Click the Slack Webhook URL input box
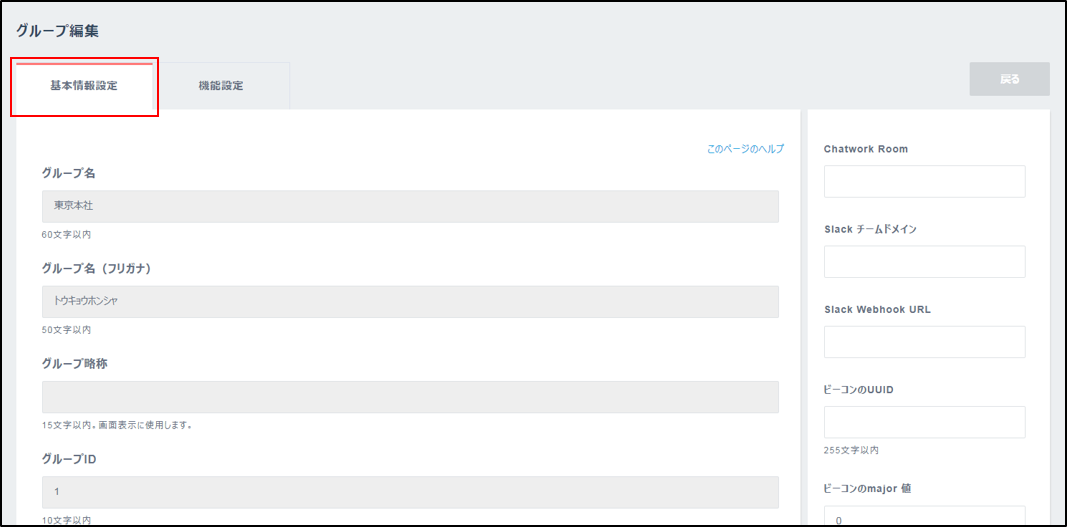This screenshot has width=1067, height=527. [924, 342]
